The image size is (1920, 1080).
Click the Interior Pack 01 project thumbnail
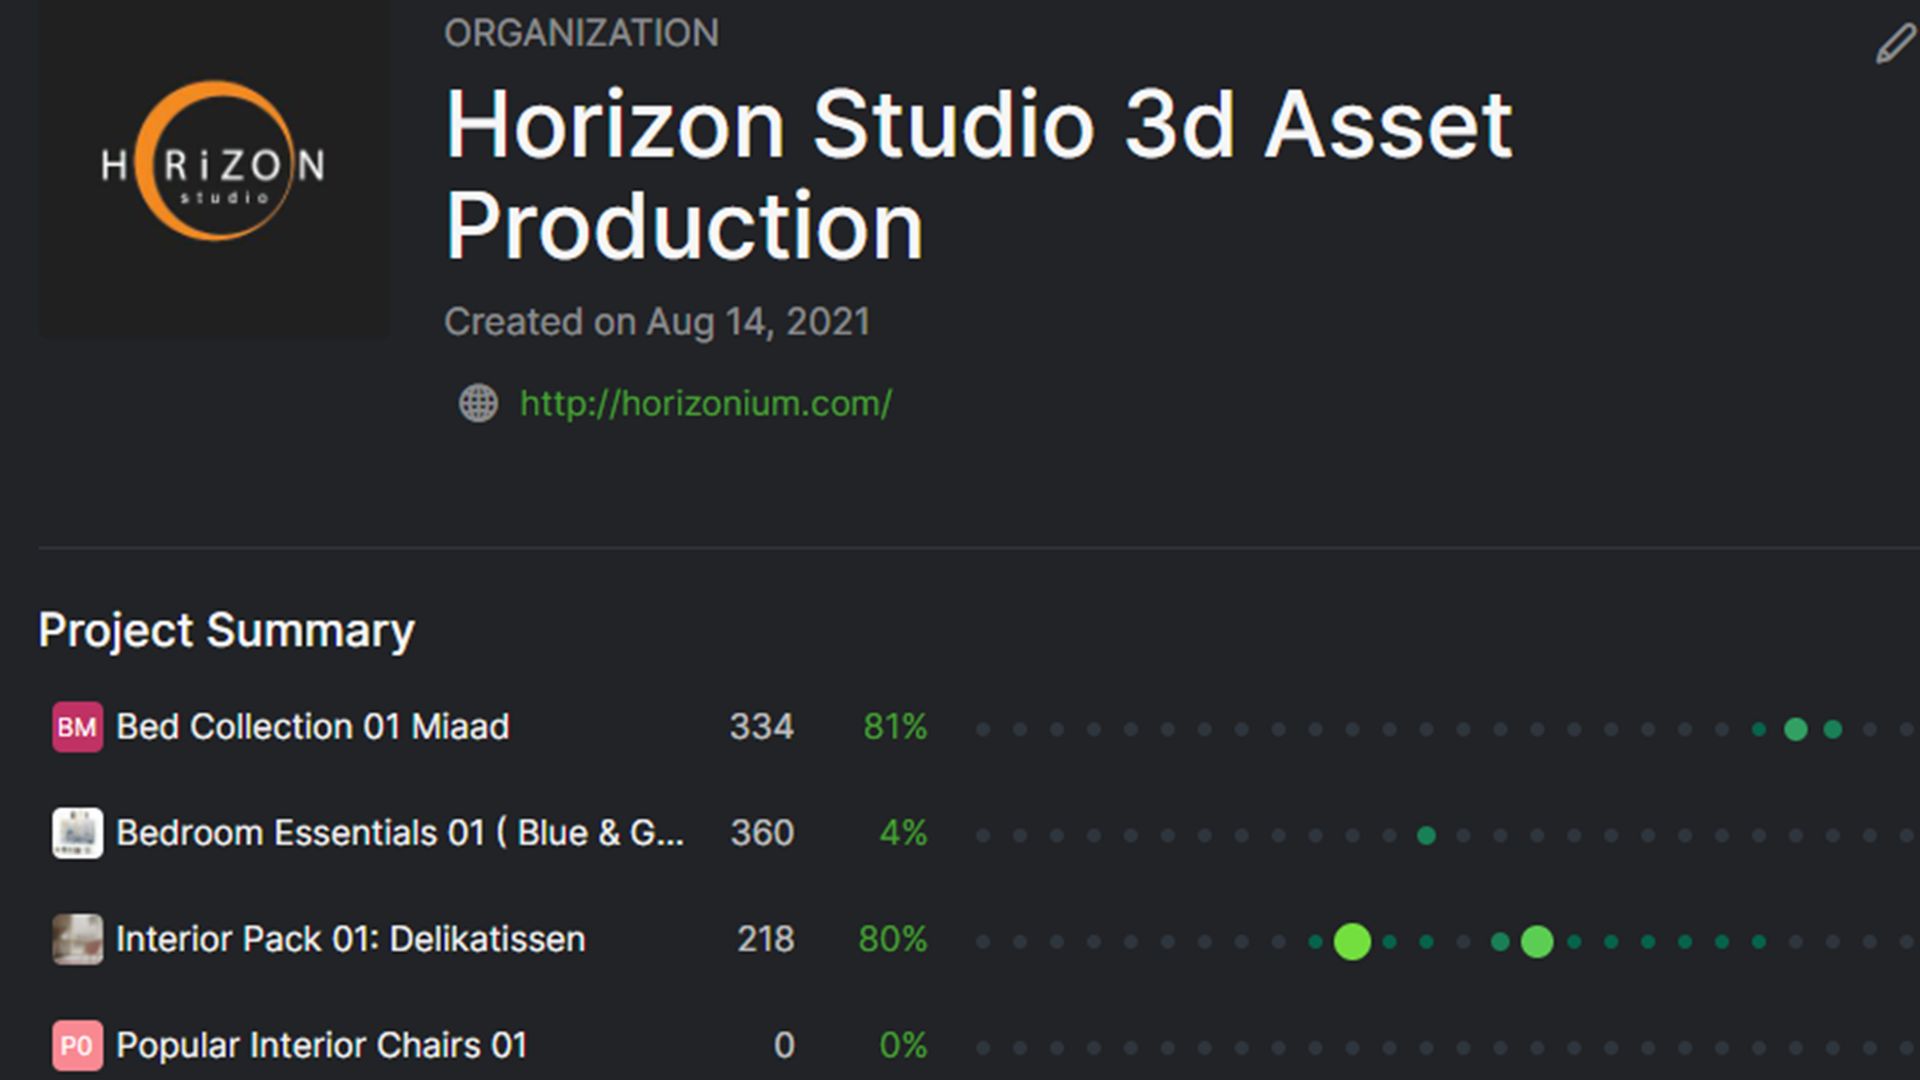pos(77,939)
